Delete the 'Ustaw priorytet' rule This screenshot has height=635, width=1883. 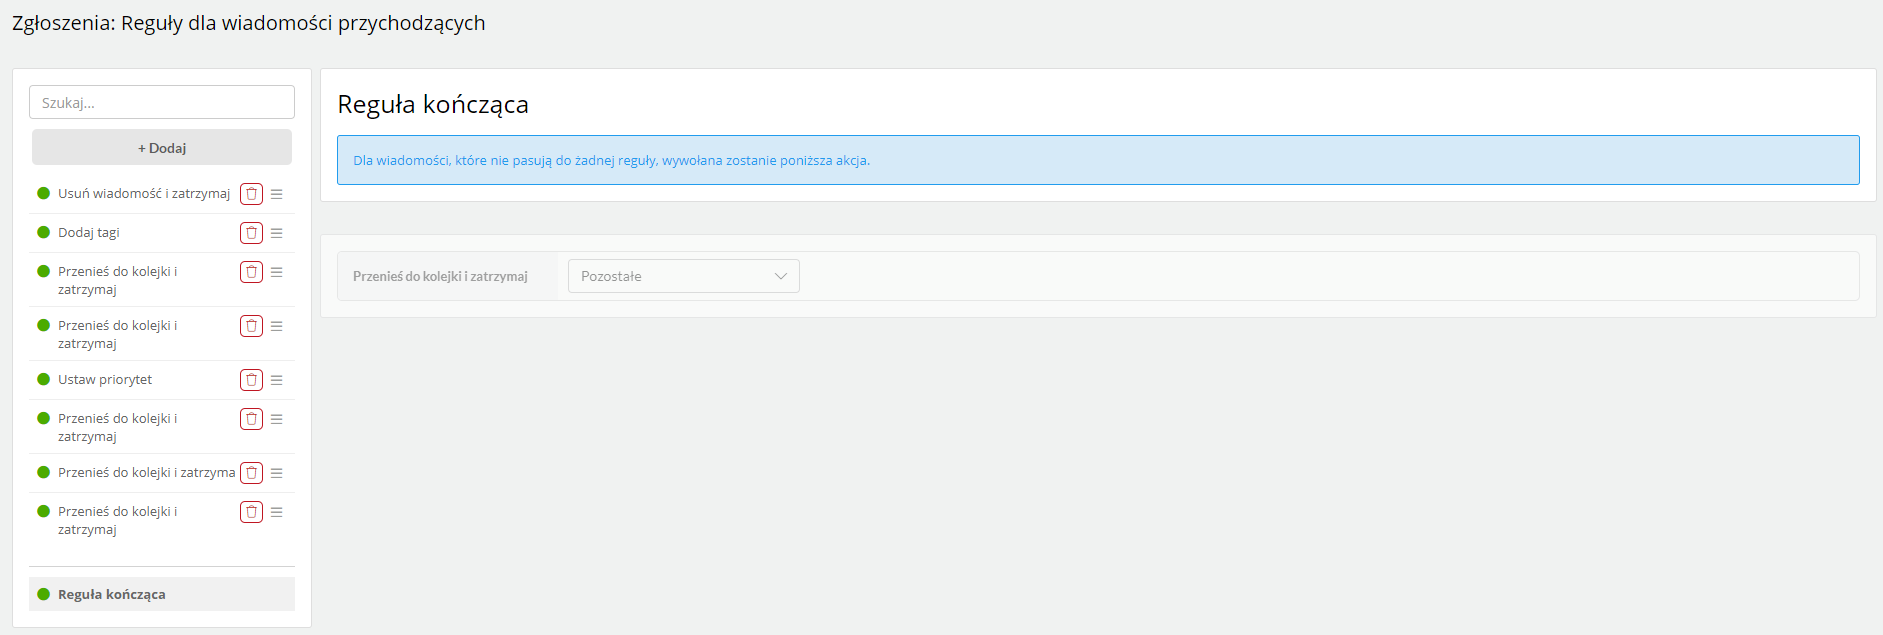coord(251,380)
